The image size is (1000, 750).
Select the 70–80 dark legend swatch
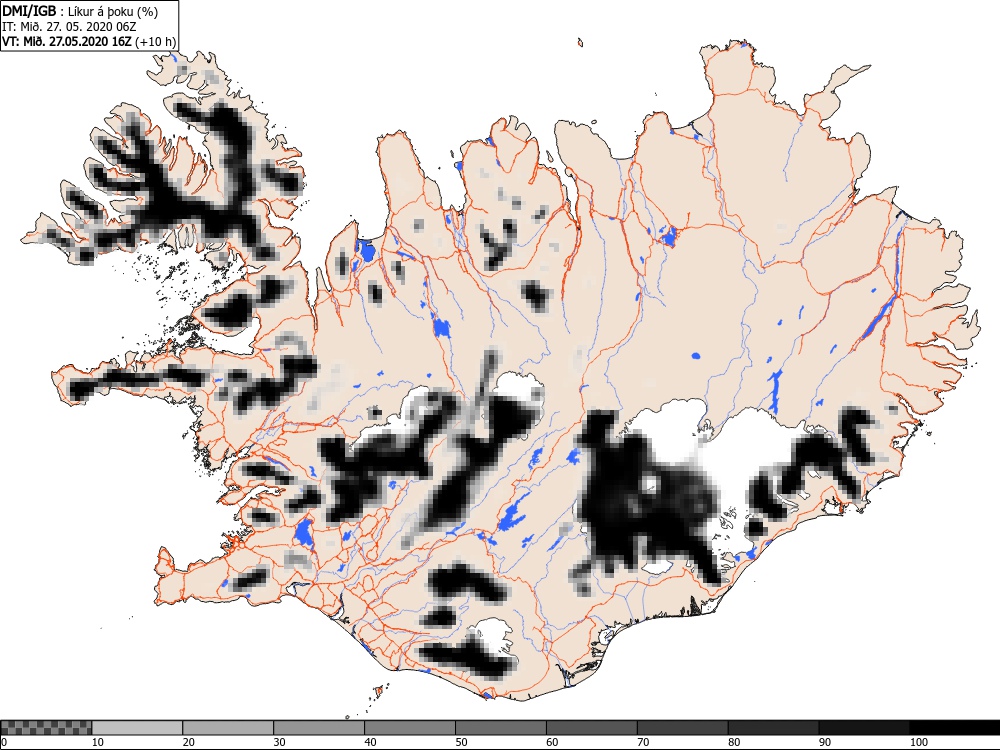682,728
